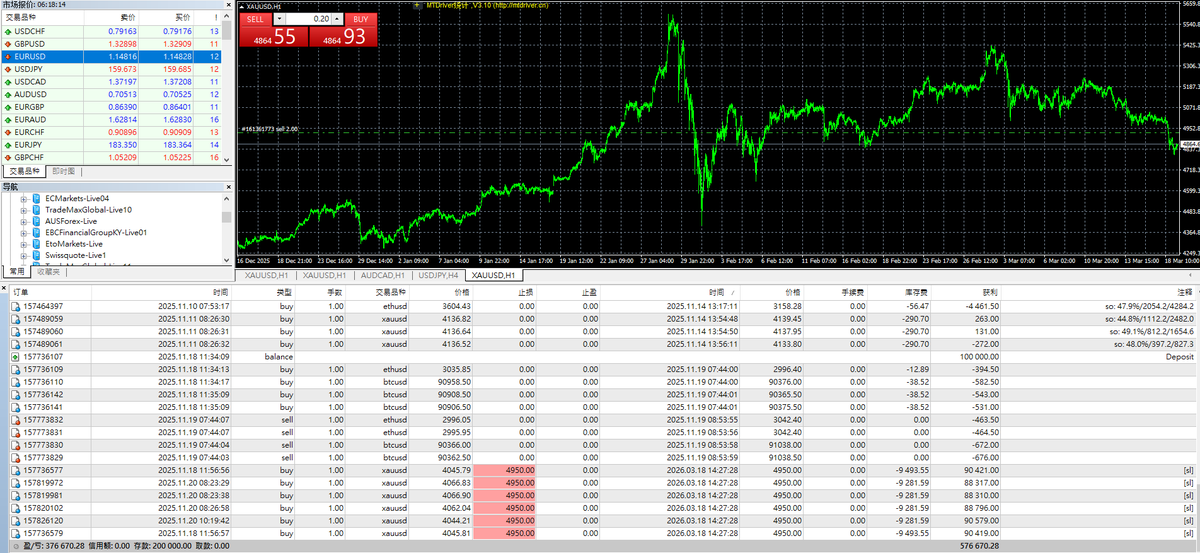Open the USDJPY,H4 chart tab

click(438, 275)
